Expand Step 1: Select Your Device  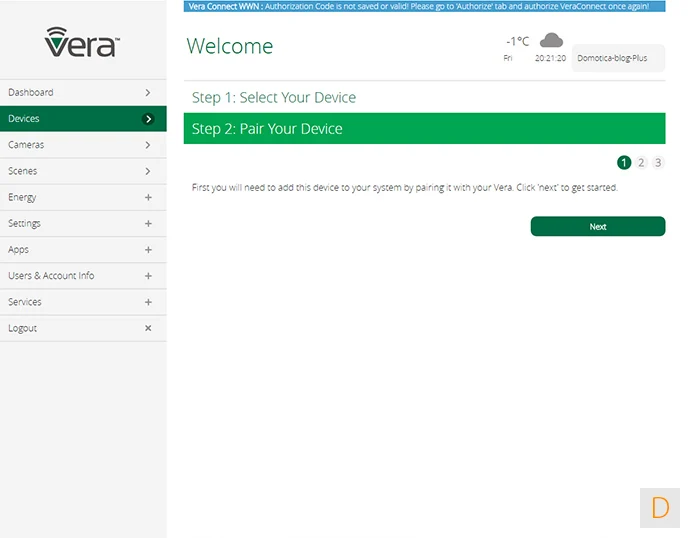coord(424,97)
